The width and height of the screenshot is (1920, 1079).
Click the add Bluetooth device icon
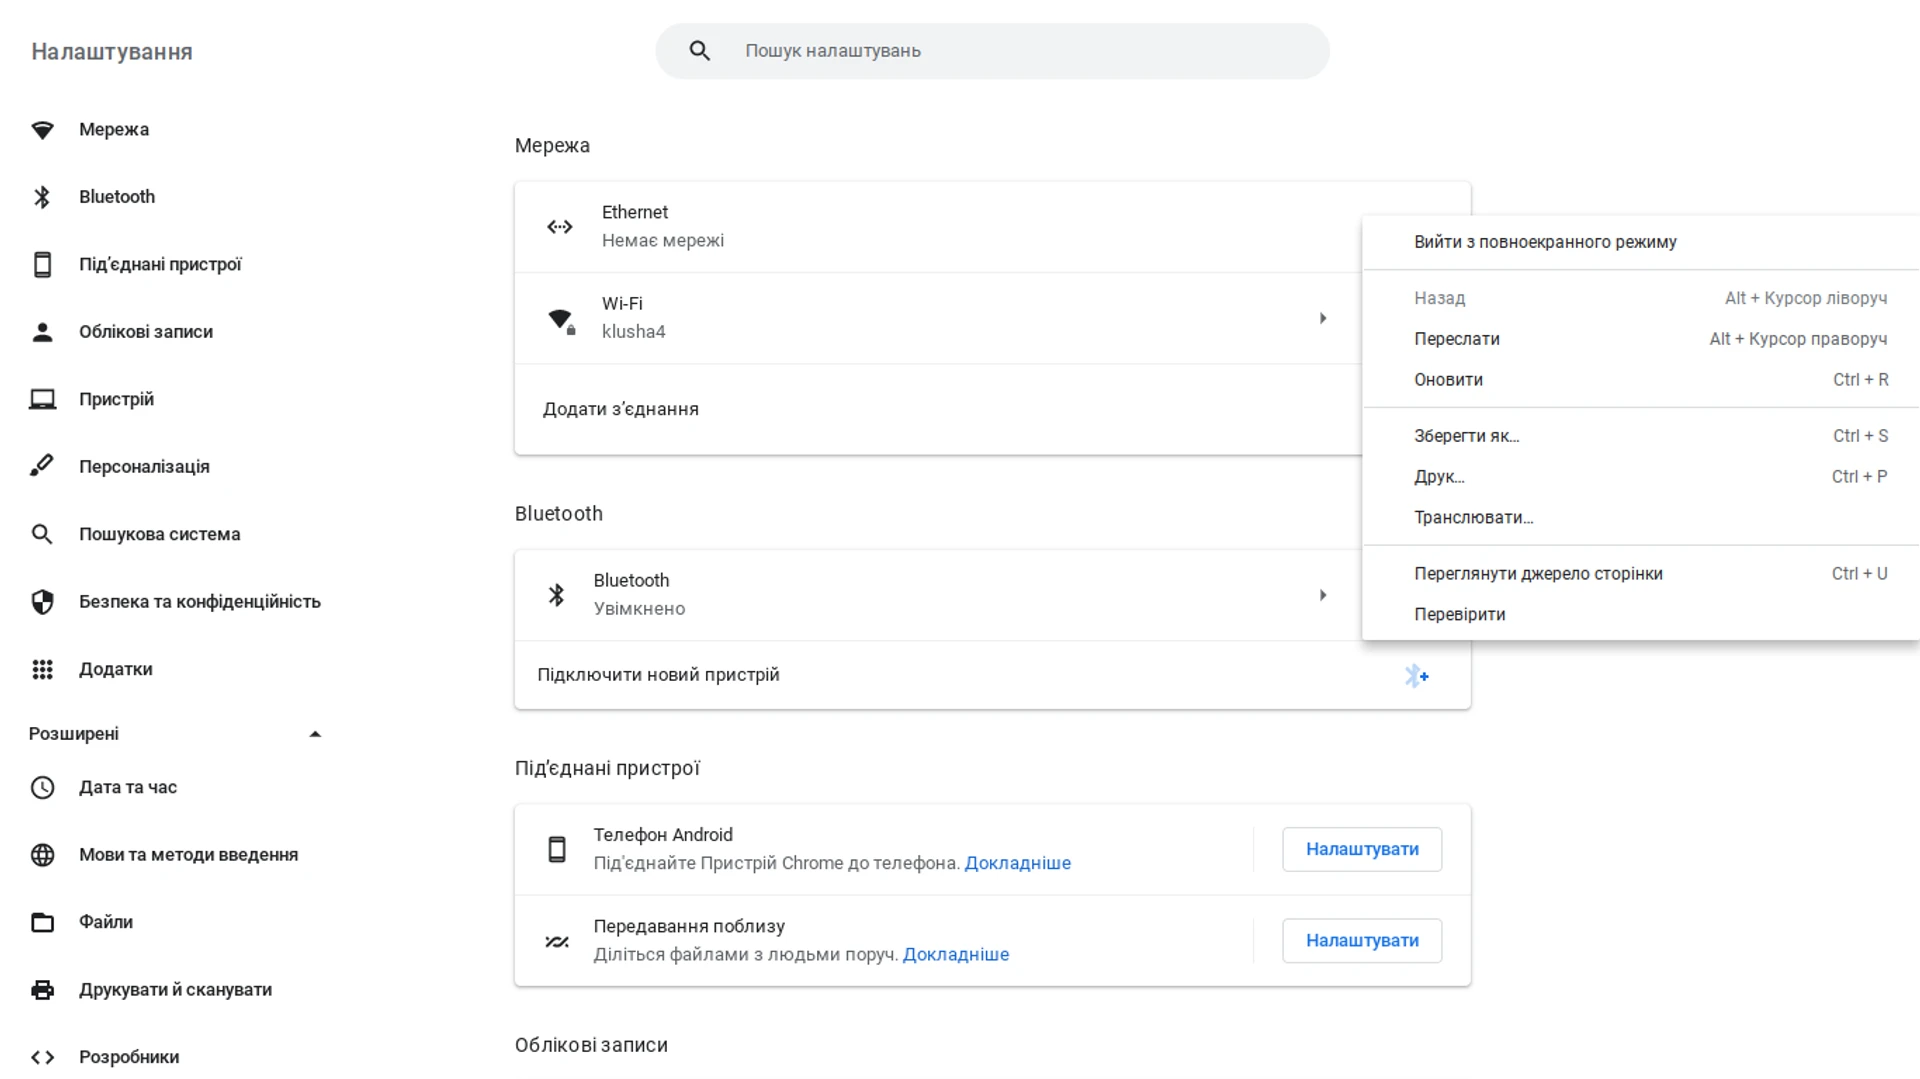pos(1416,676)
